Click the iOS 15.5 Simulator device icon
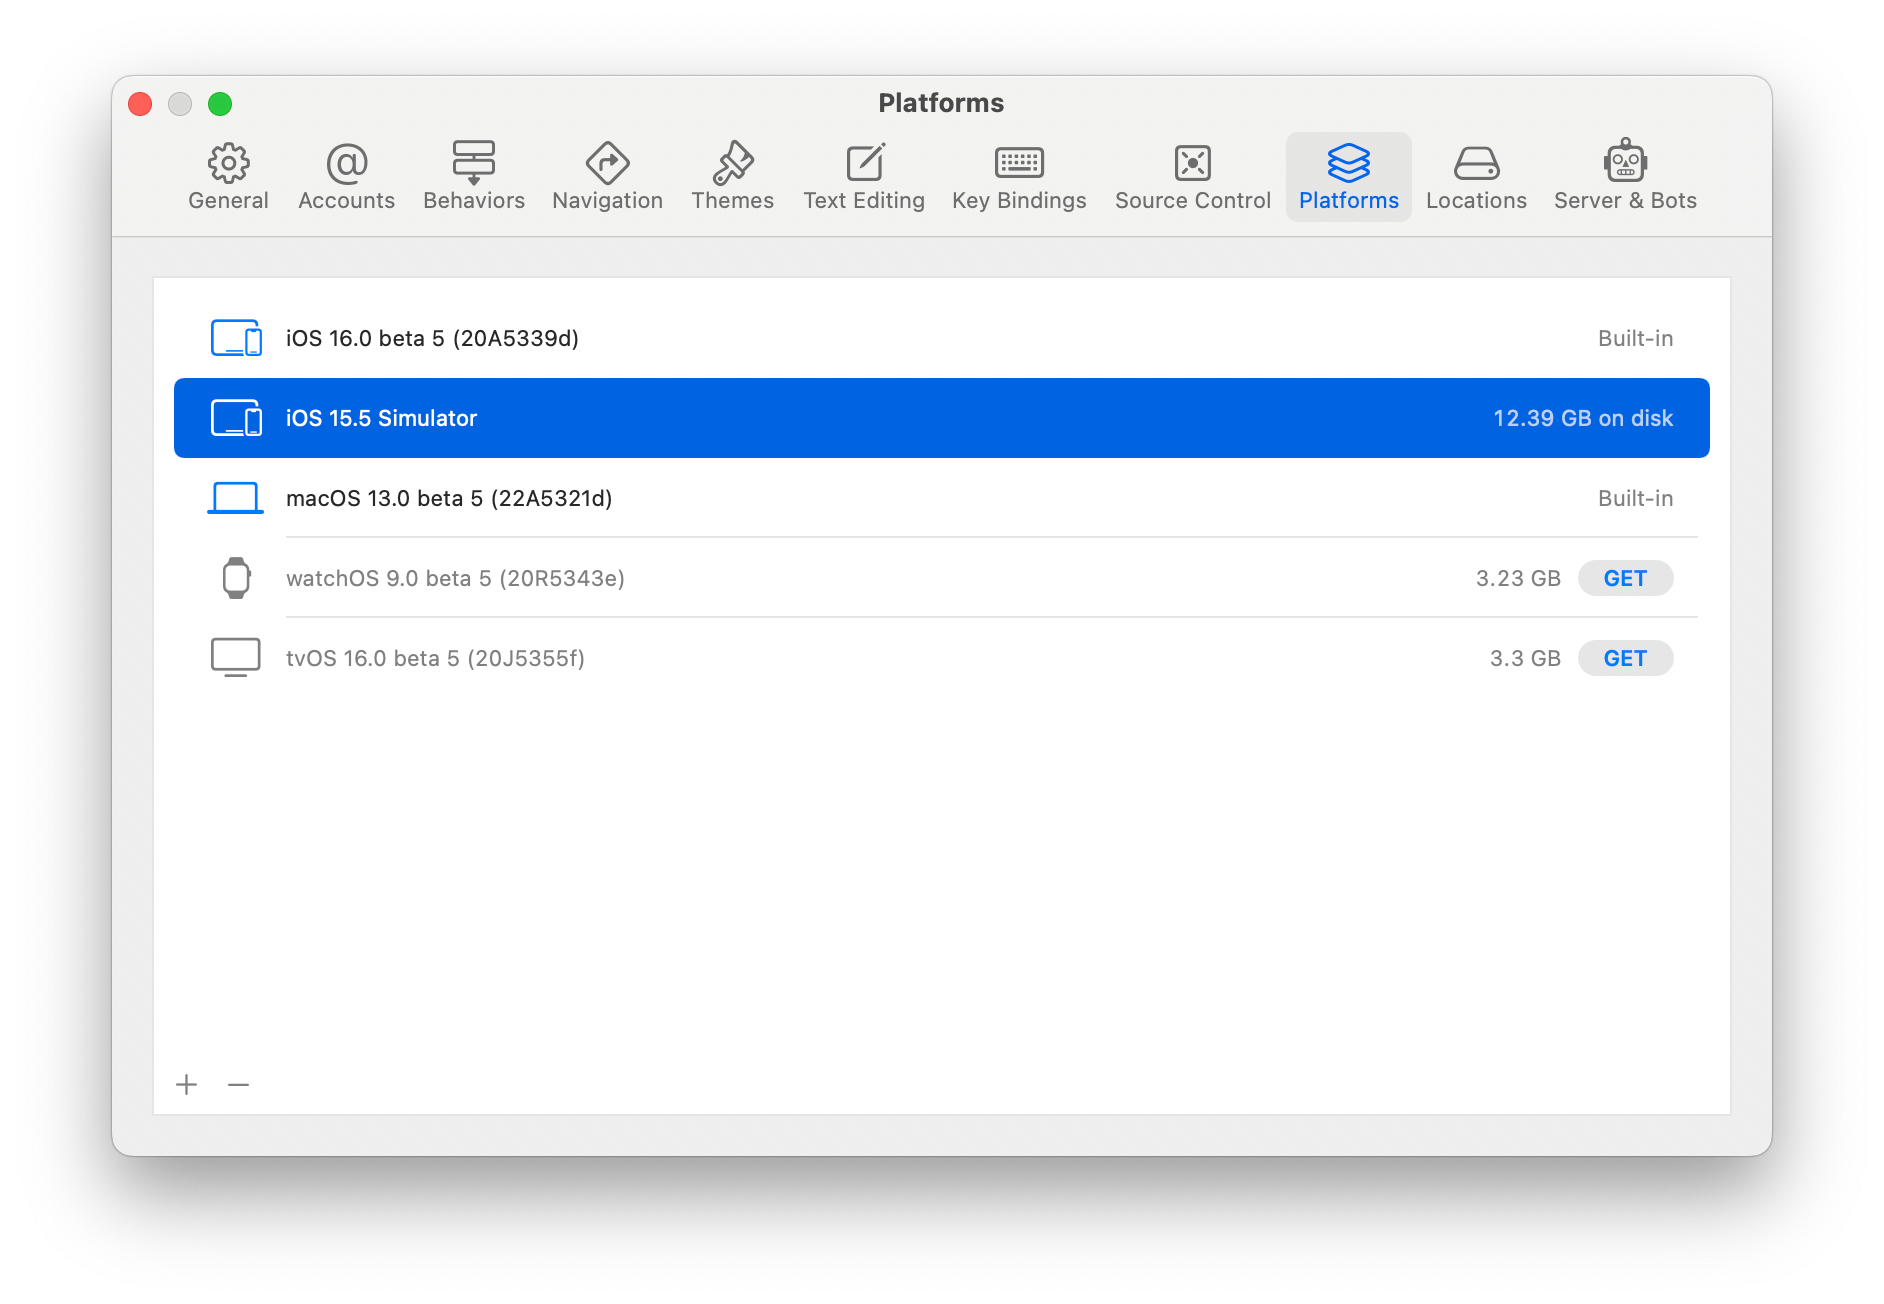 (236, 418)
